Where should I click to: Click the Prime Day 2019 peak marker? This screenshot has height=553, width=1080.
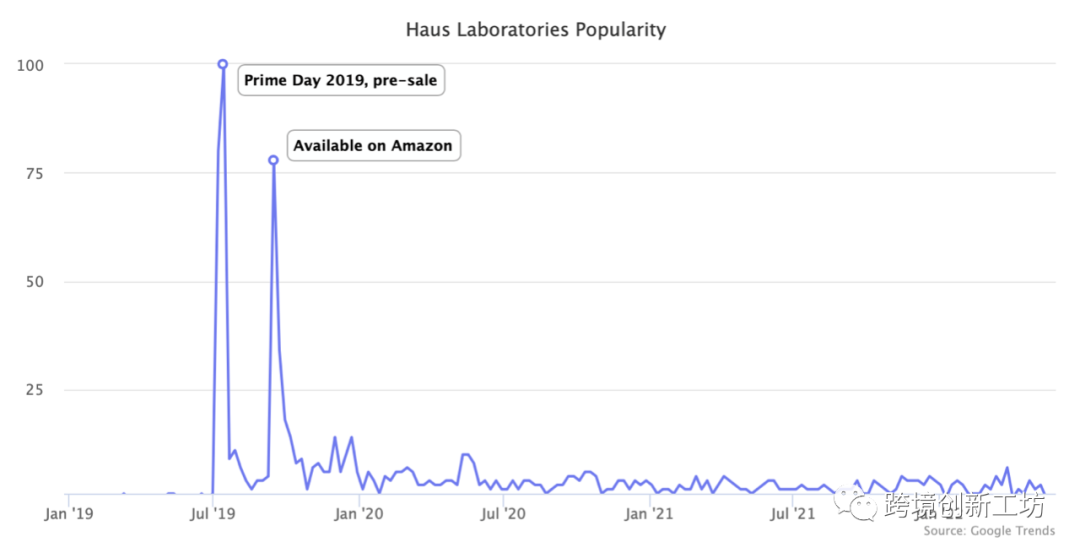222,64
